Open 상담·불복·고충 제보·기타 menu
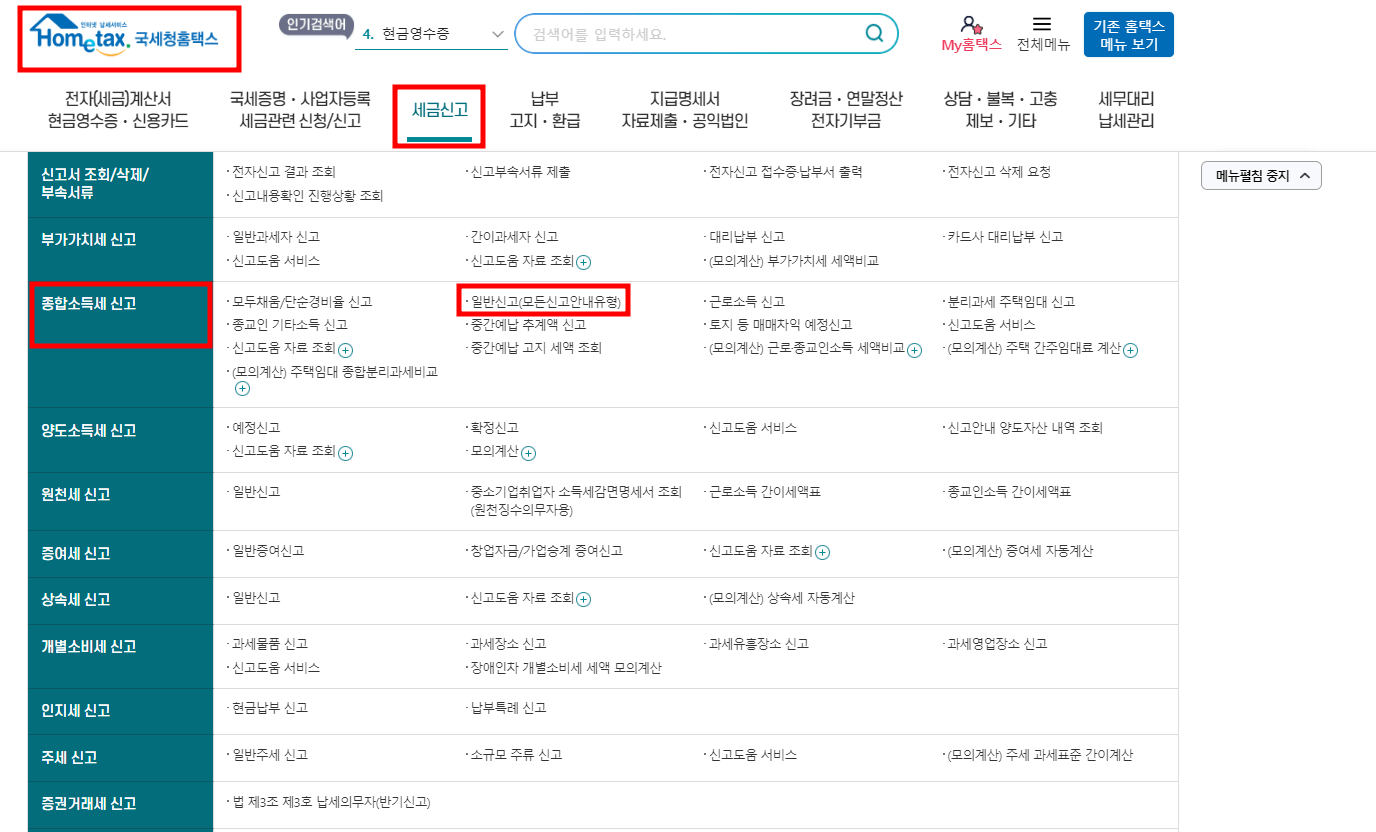 pos(1000,110)
